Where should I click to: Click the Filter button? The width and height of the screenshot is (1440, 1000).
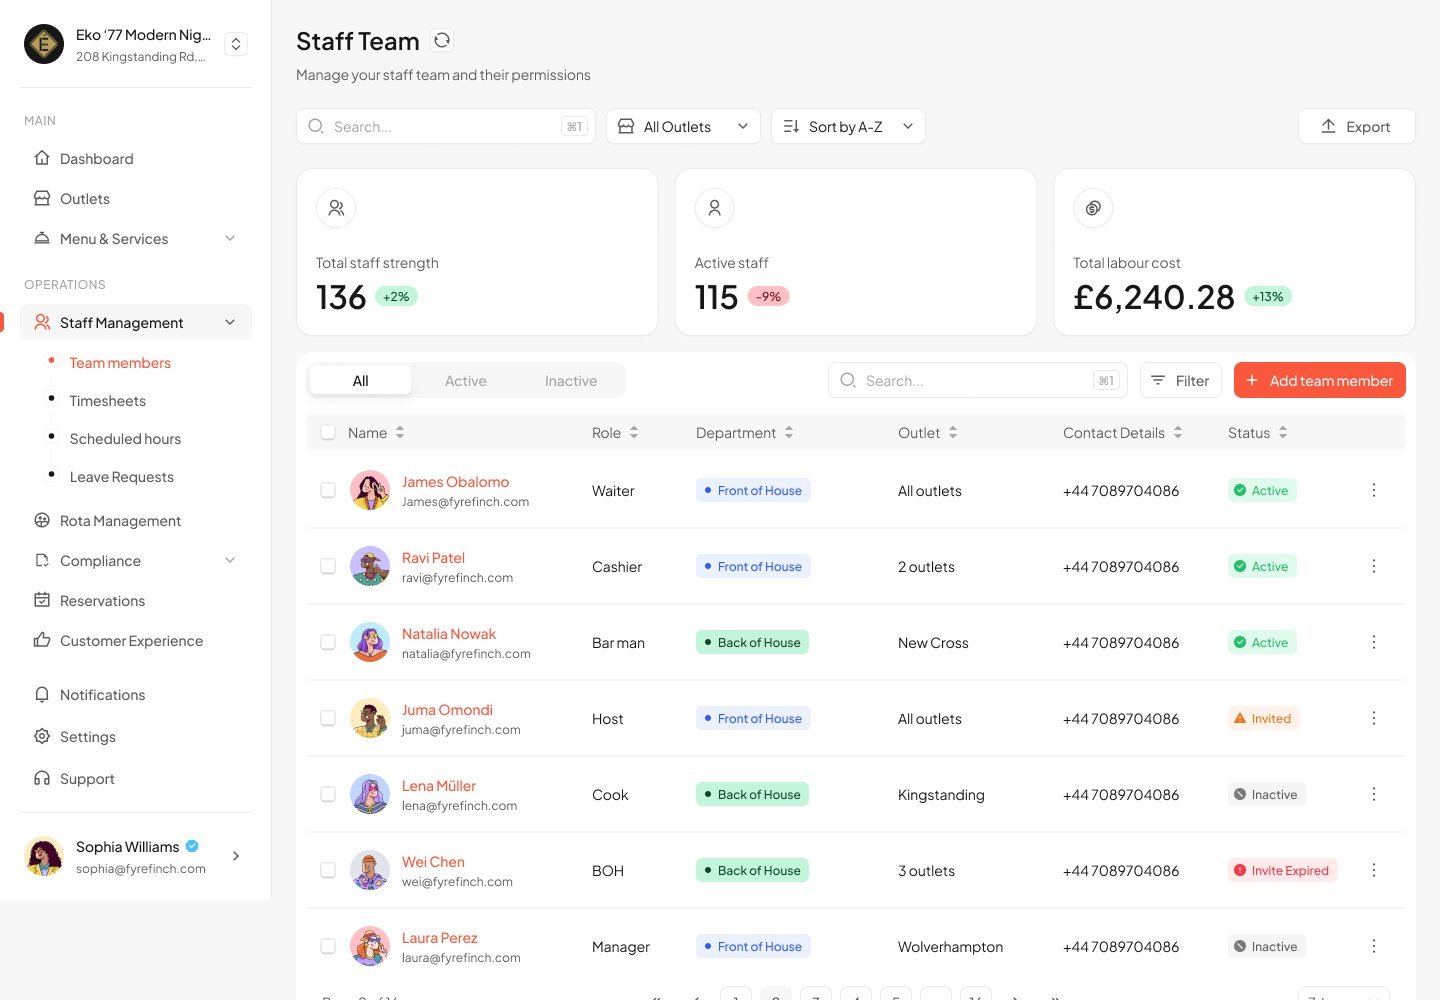point(1181,380)
